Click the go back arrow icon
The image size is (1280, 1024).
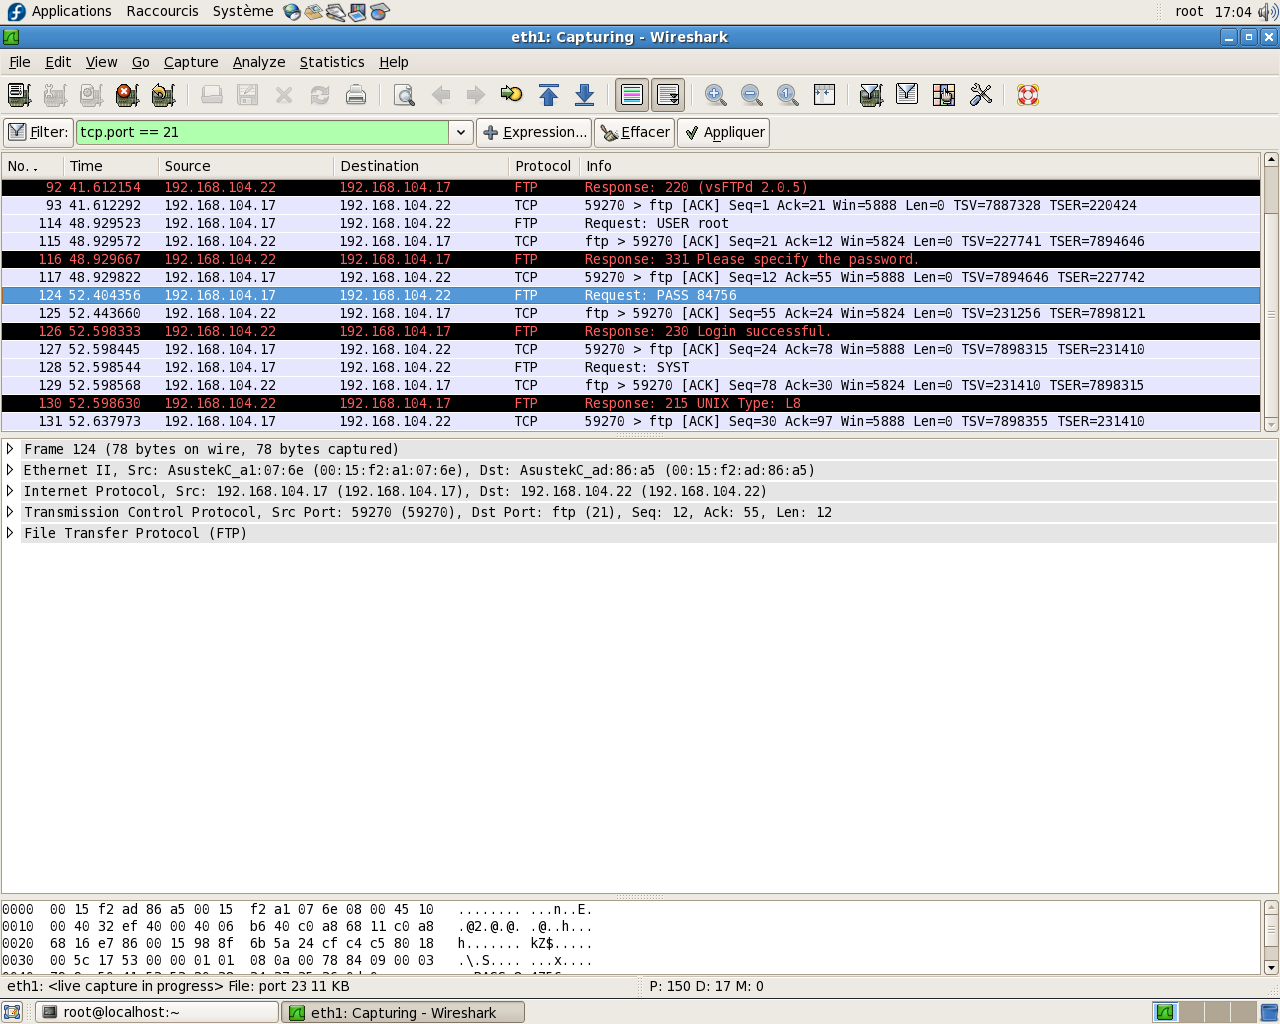[440, 95]
